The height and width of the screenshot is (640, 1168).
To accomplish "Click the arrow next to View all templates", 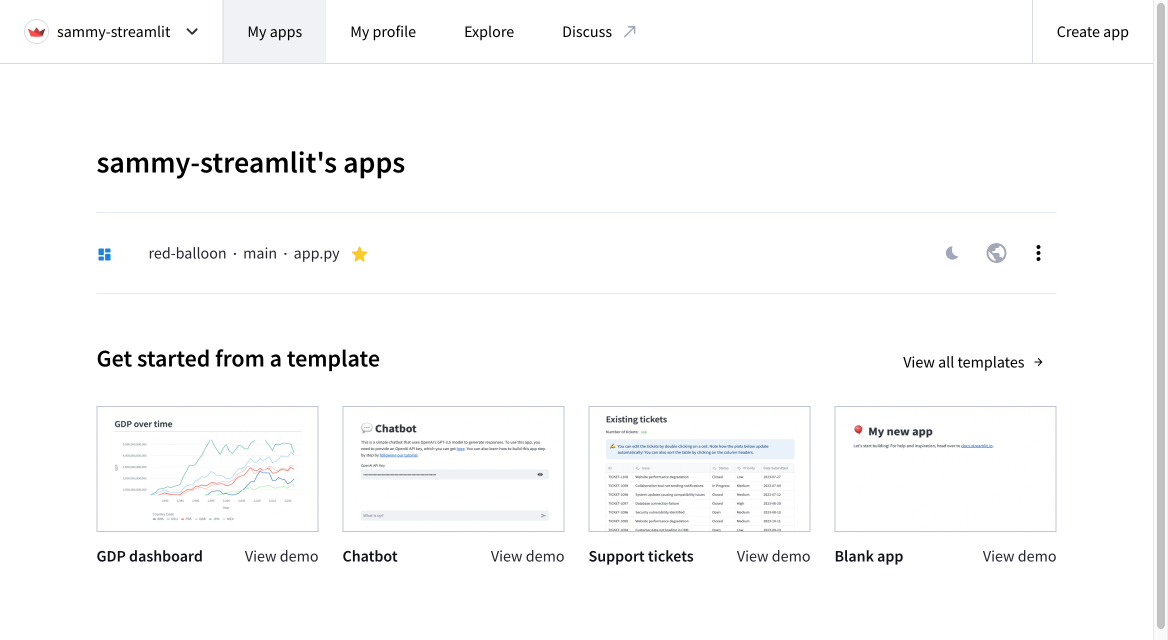I will 1038,362.
